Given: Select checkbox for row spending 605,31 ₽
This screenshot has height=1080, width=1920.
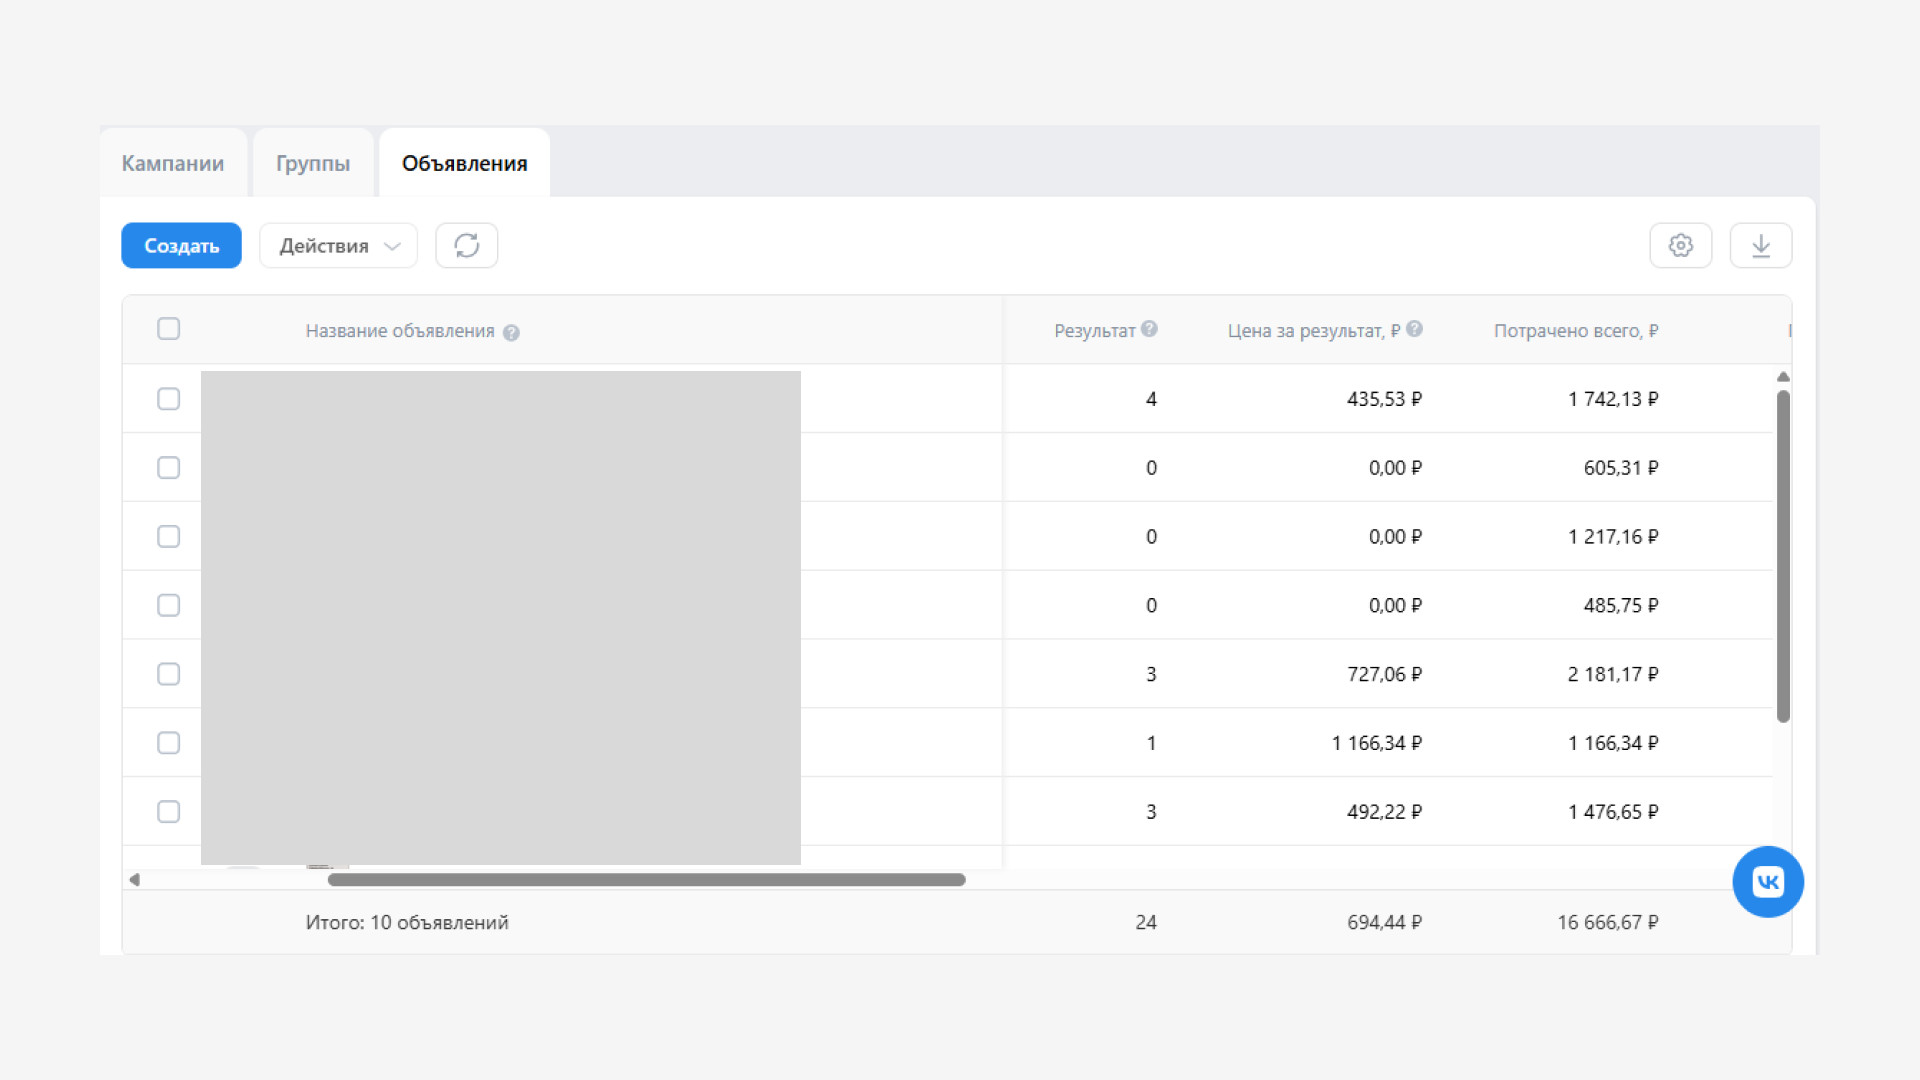Looking at the screenshot, I should point(168,468).
